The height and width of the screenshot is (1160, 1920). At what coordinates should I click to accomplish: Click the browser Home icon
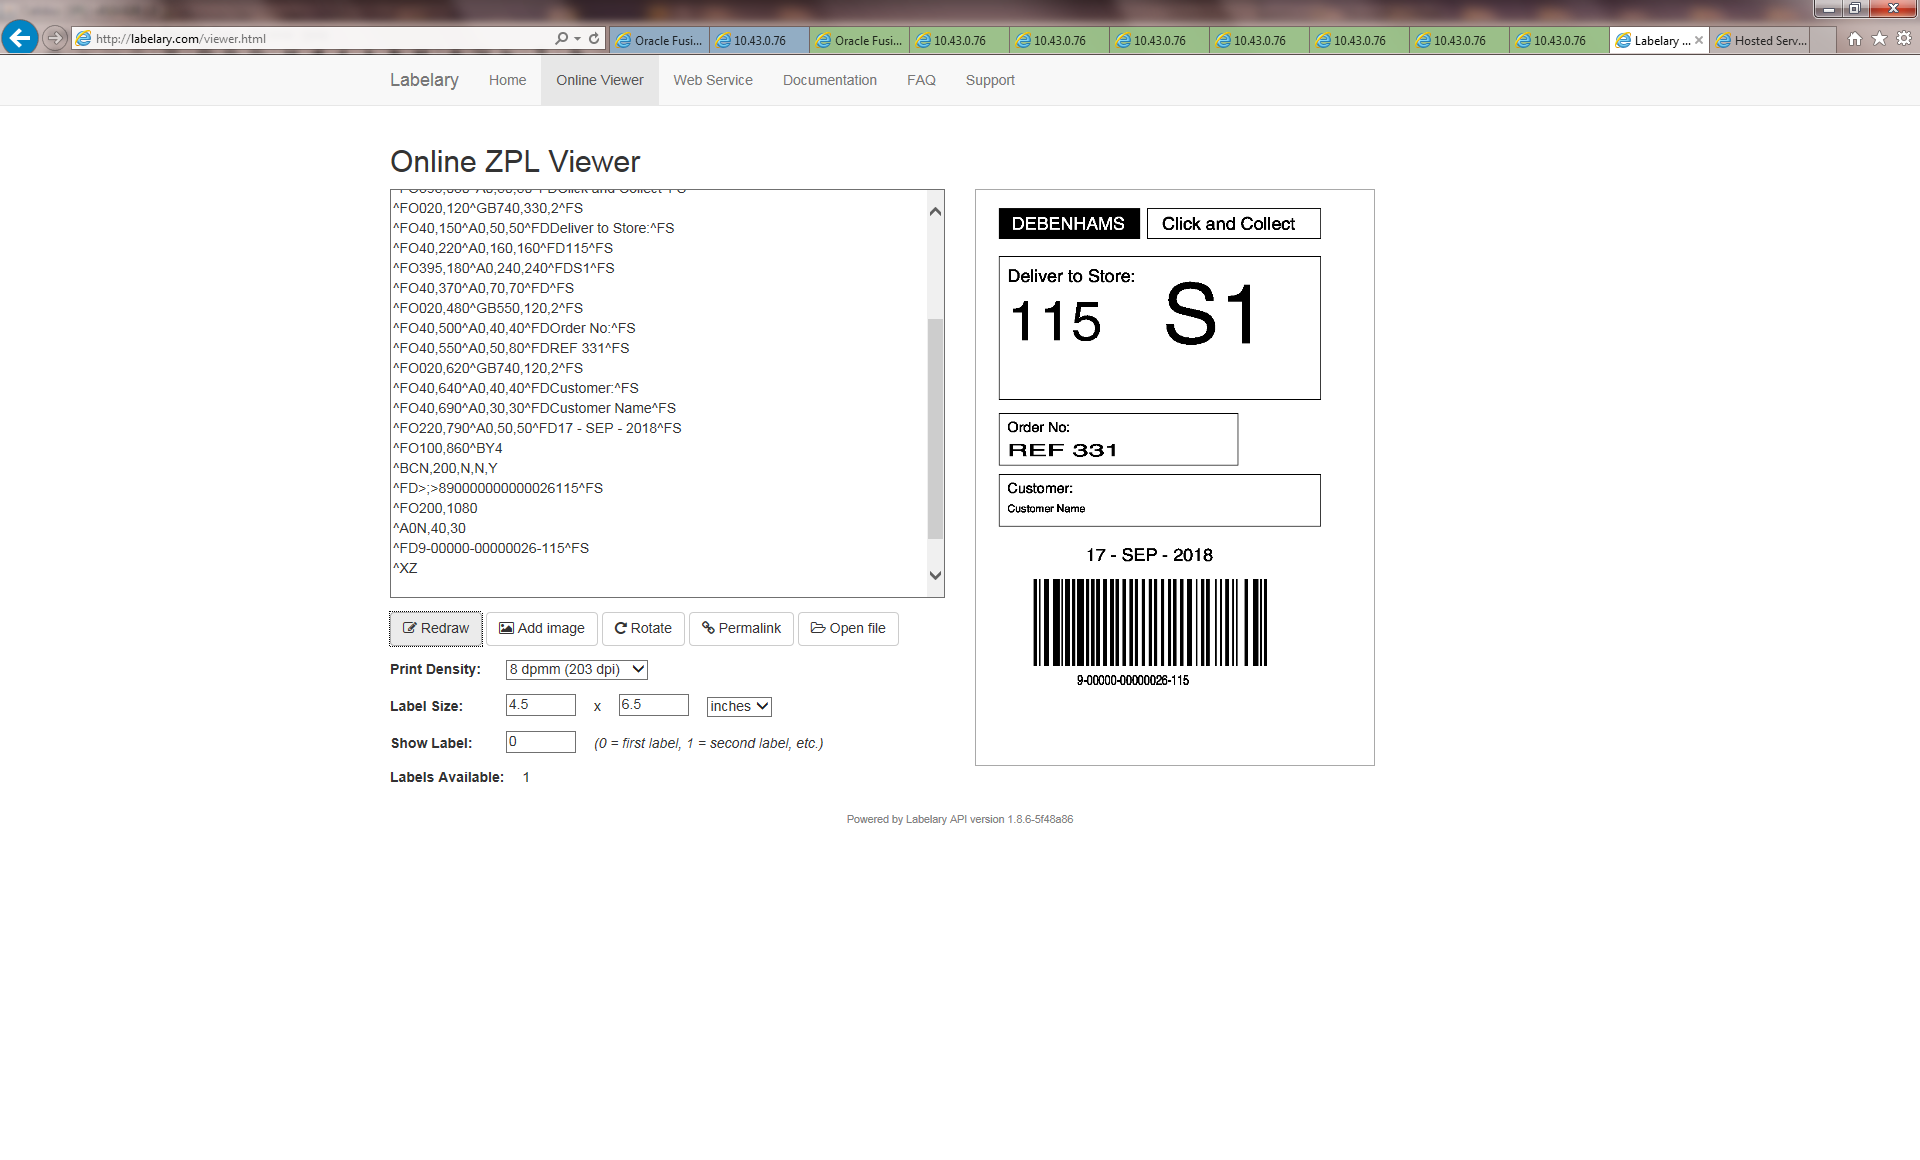1855,38
